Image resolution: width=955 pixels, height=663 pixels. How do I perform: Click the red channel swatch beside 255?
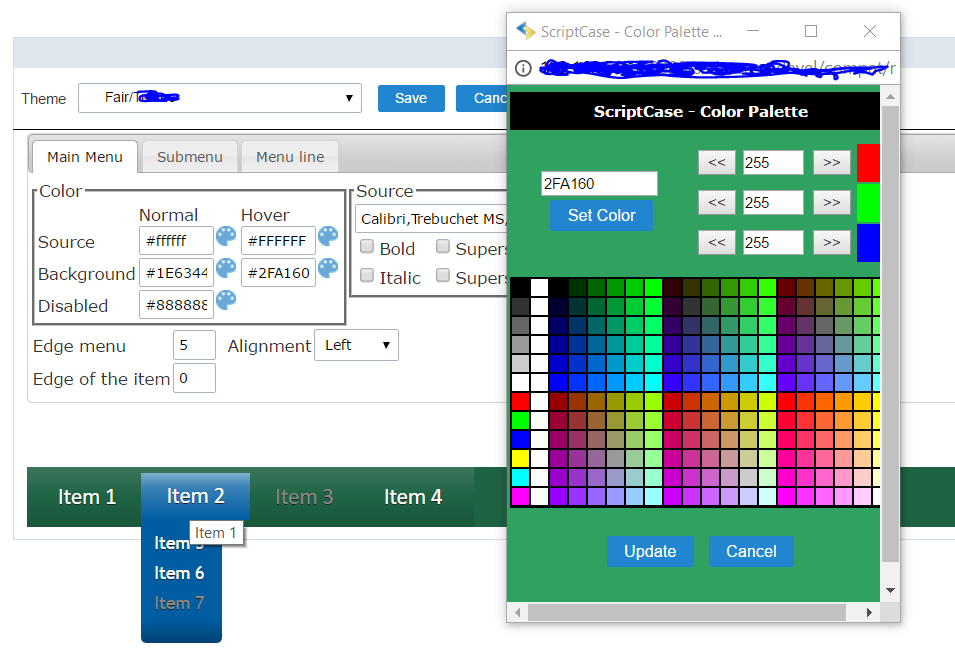(868, 163)
